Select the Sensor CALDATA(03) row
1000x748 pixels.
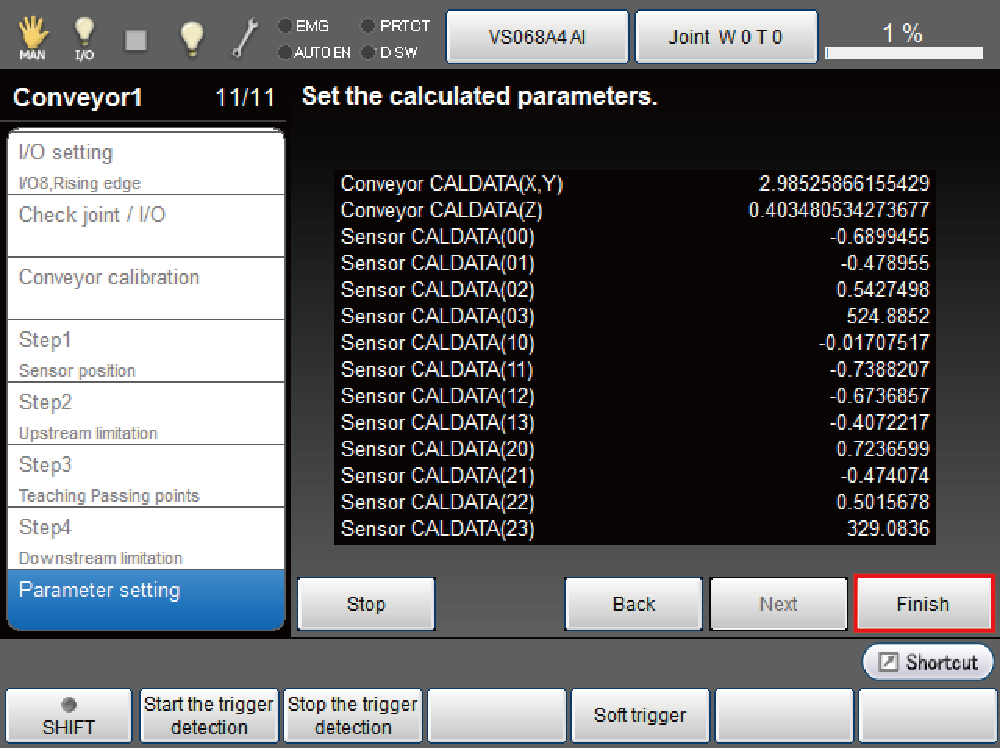pos(634,316)
